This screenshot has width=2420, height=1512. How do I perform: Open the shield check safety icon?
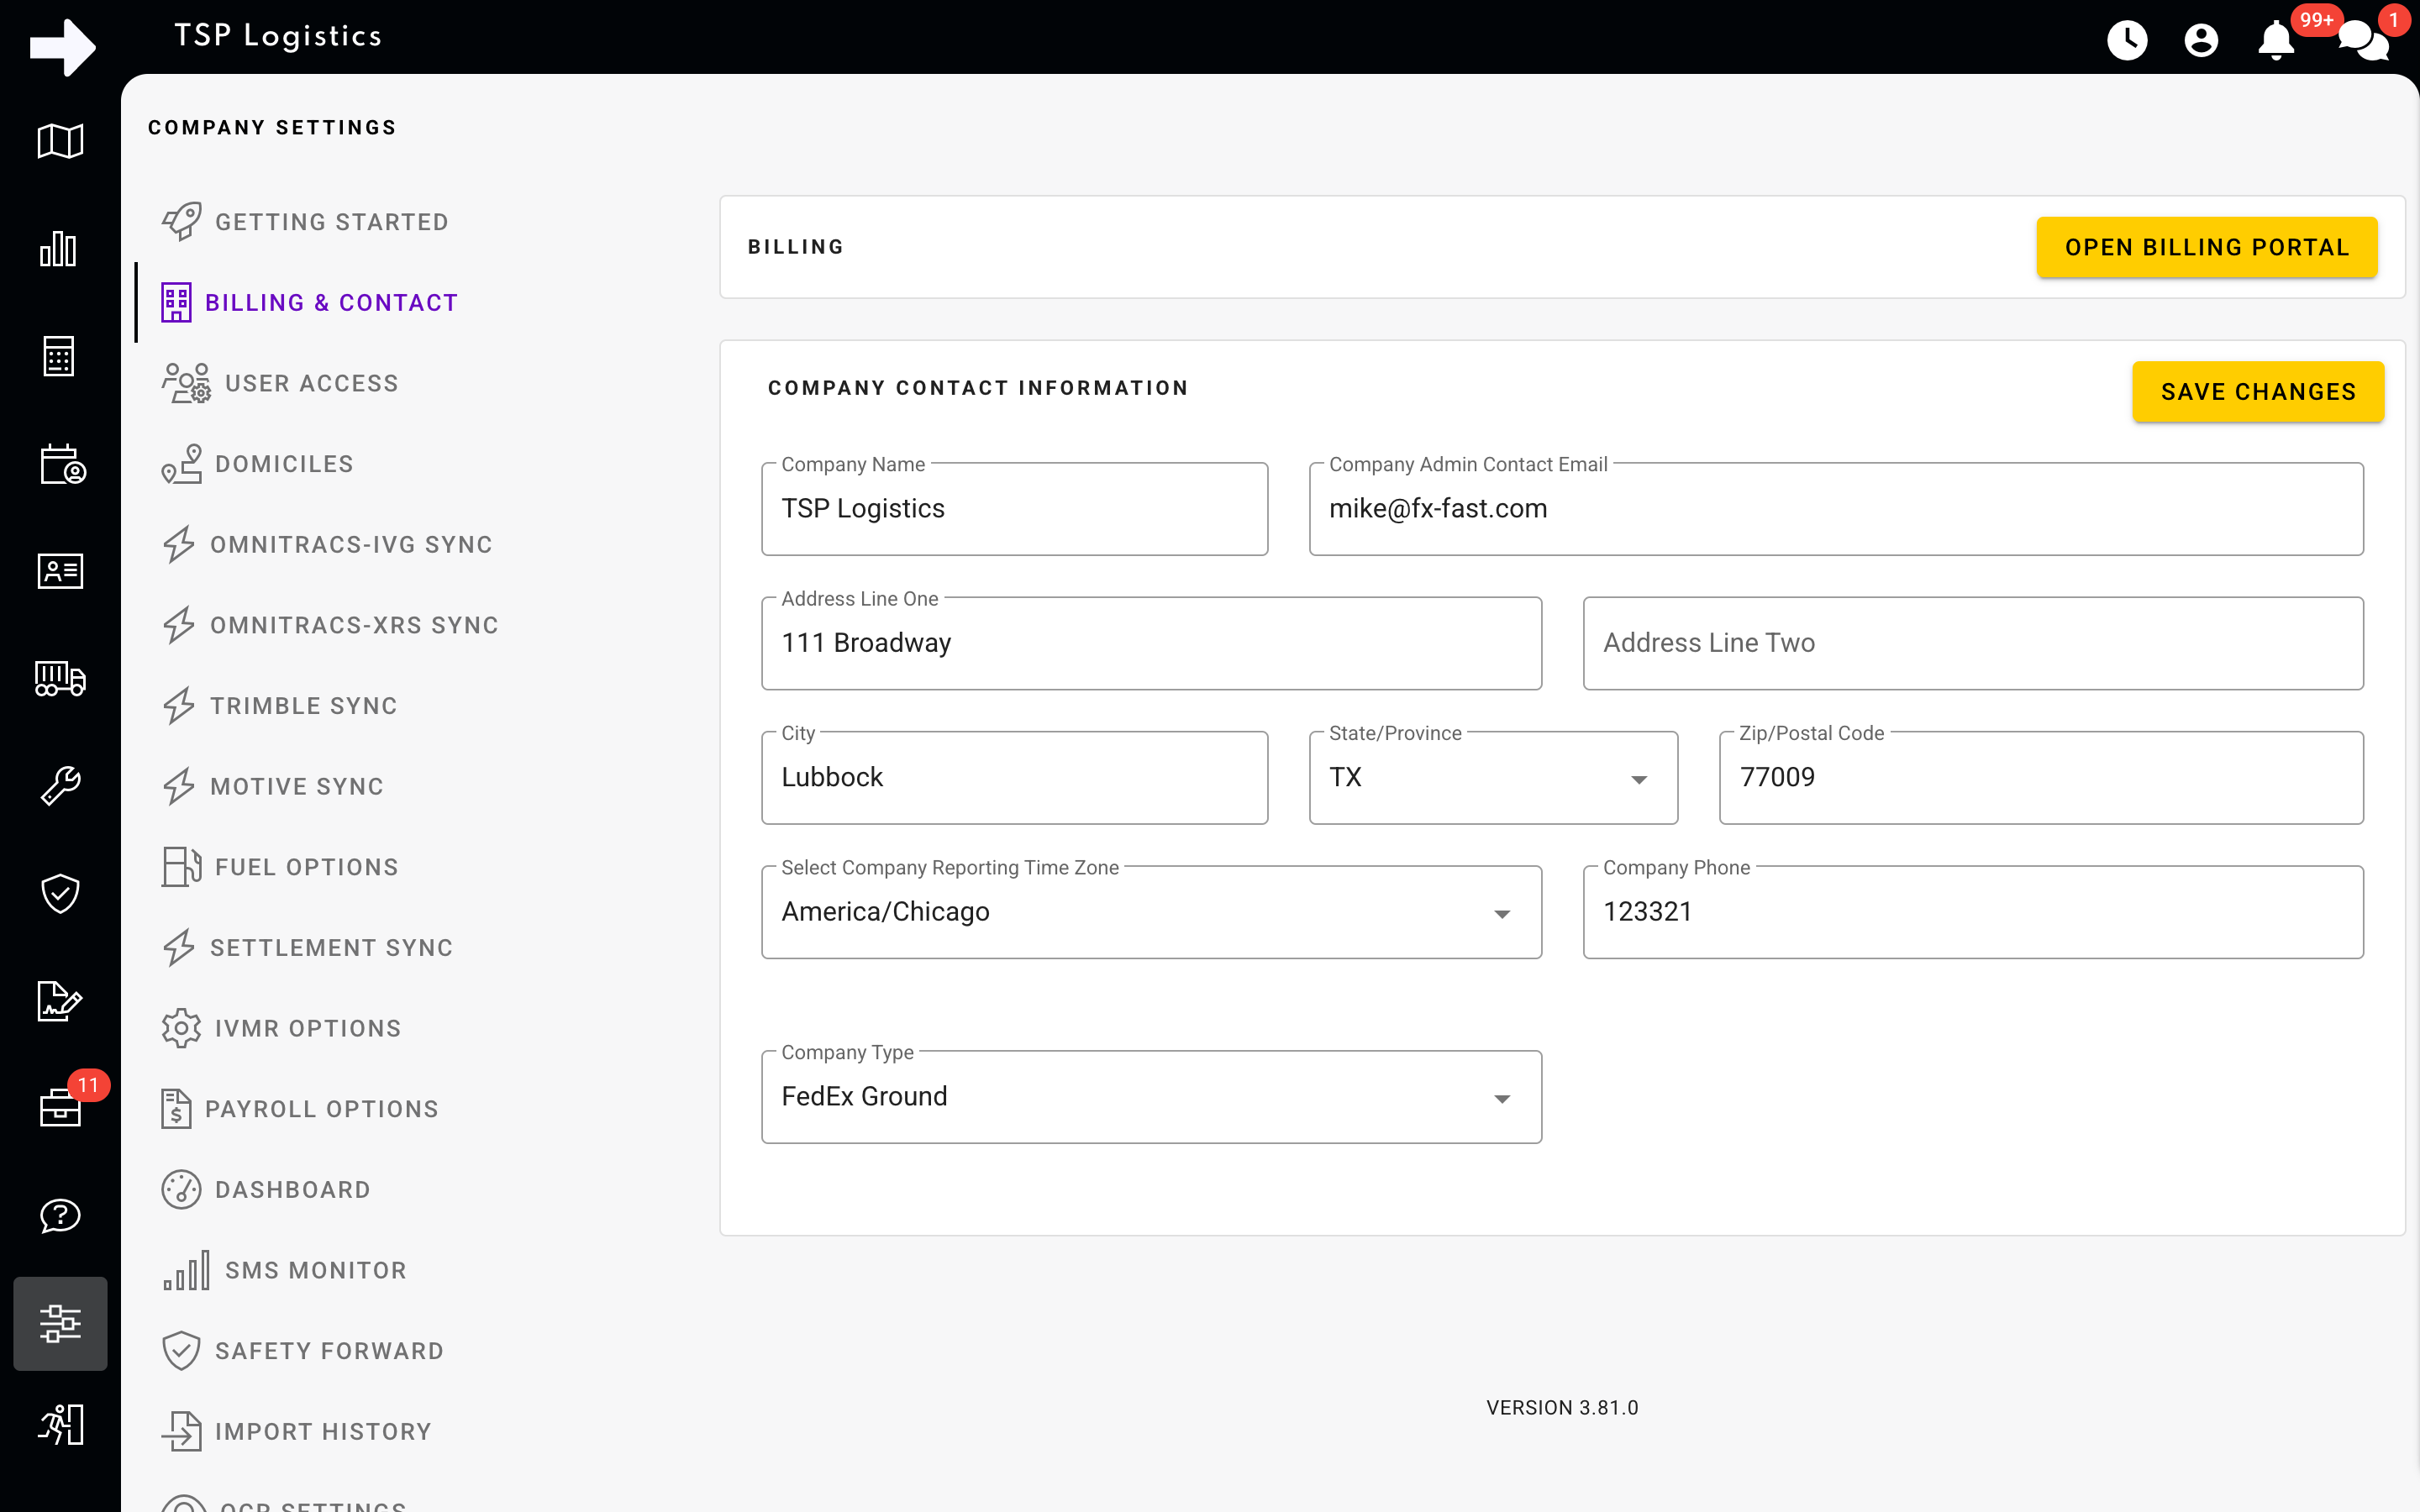(x=60, y=893)
